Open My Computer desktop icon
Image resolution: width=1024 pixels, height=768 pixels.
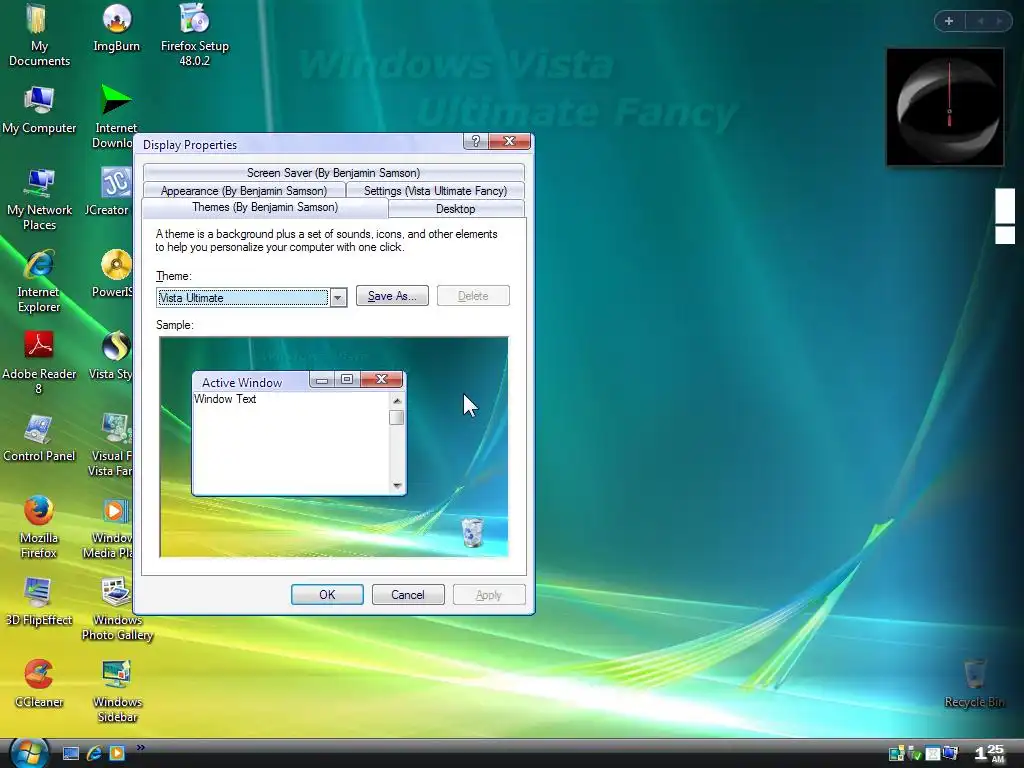[39, 110]
